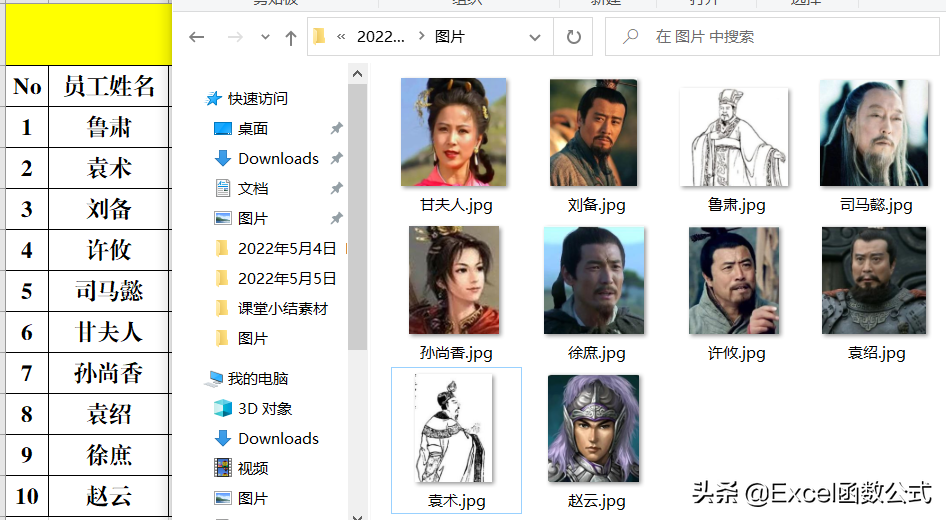This screenshot has width=946, height=520.
Task: Click Excel cell 袁术
Action: click(110, 168)
